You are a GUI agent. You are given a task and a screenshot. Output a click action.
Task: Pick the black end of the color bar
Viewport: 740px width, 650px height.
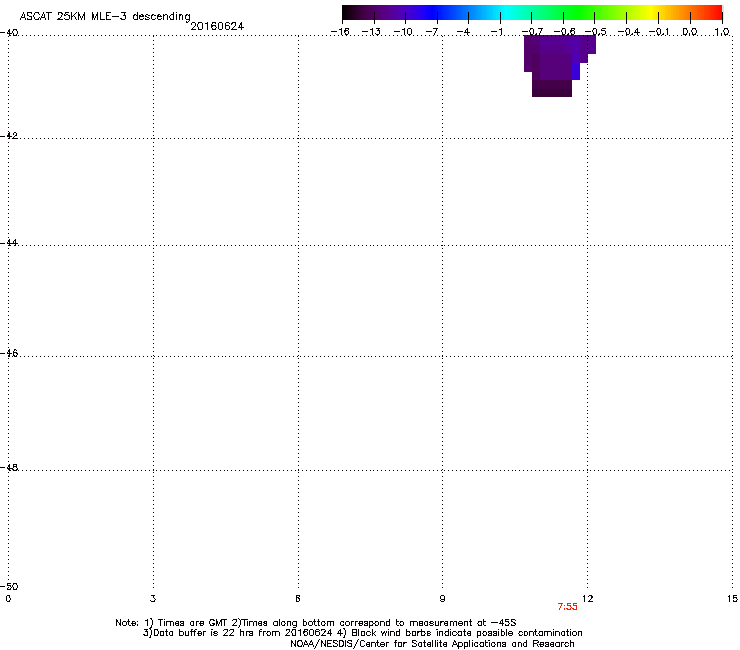[x=349, y=13]
